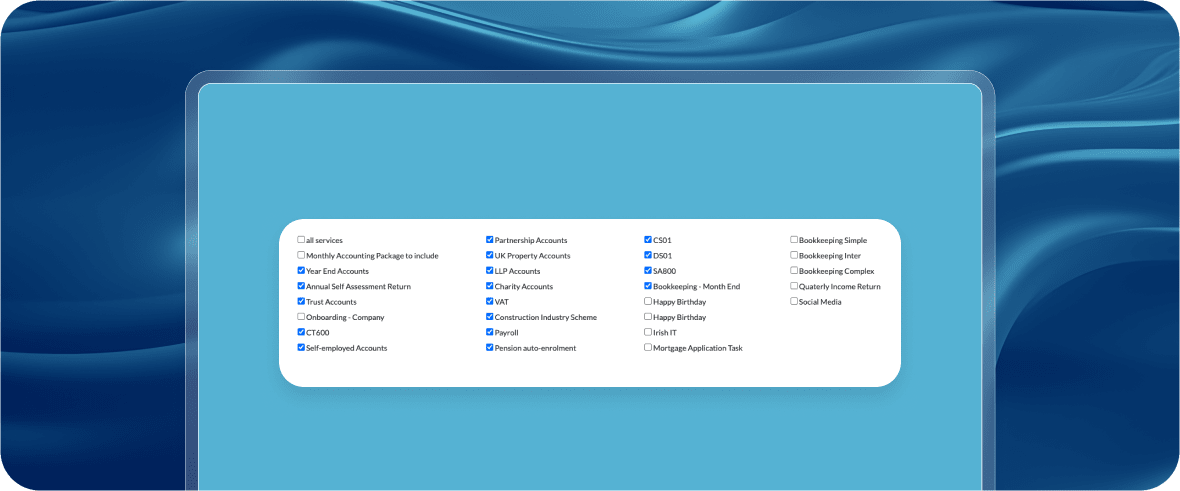Uncheck UK Property Accounts
Viewport: 1180px width, 491px height.
[x=490, y=255]
